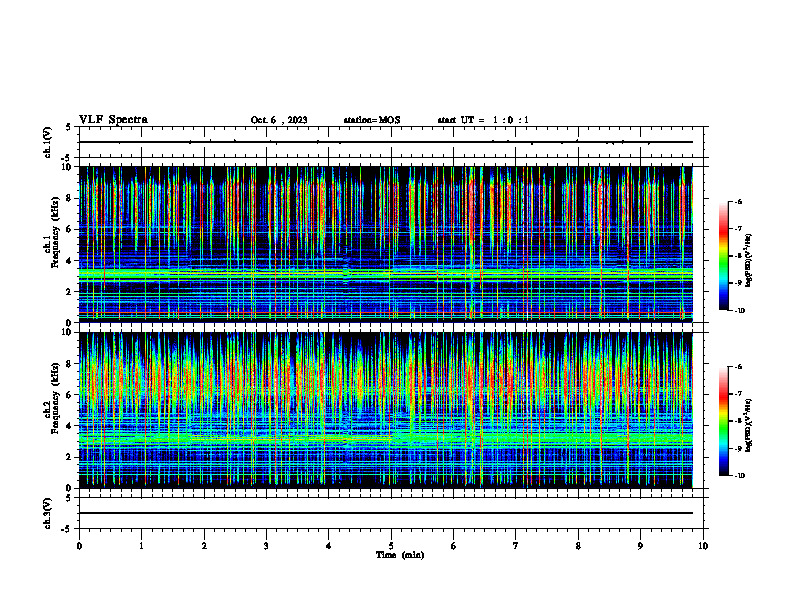Click the "-6" label on ch.1 colorbar
Viewport: 792px width, 612px height.
point(738,202)
